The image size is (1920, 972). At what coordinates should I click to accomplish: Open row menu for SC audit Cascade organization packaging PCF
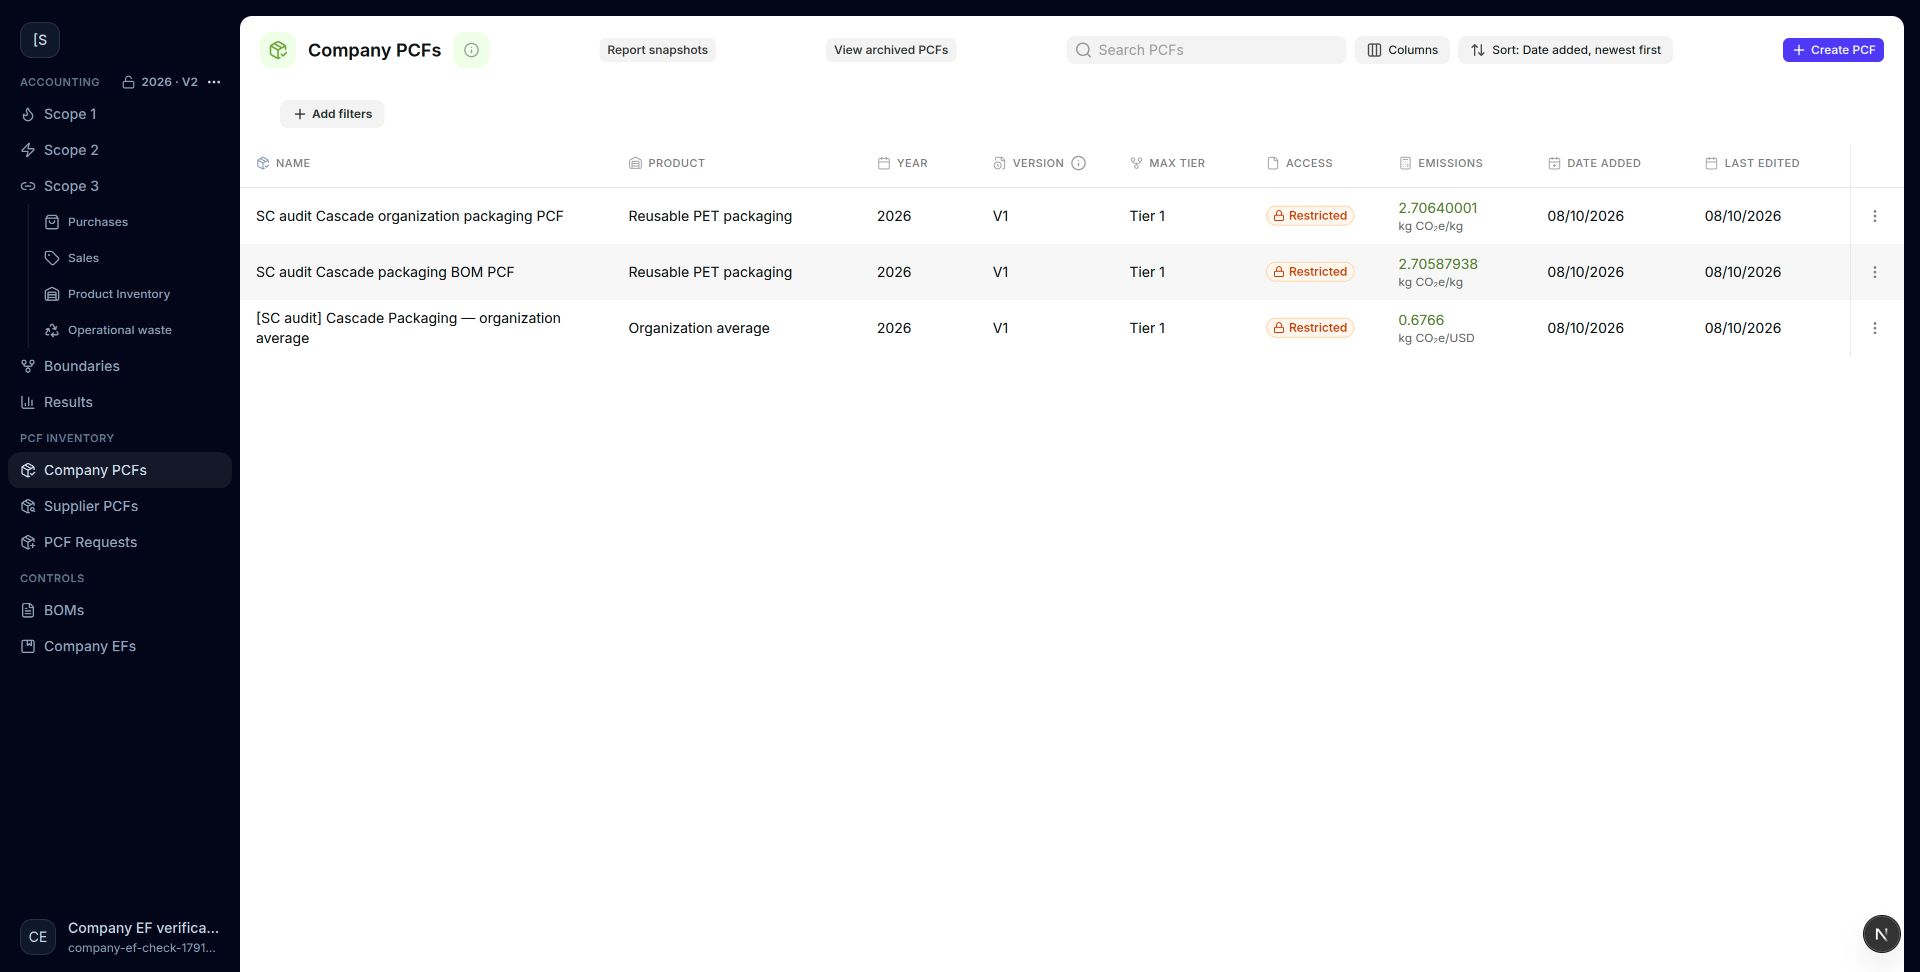click(1875, 216)
